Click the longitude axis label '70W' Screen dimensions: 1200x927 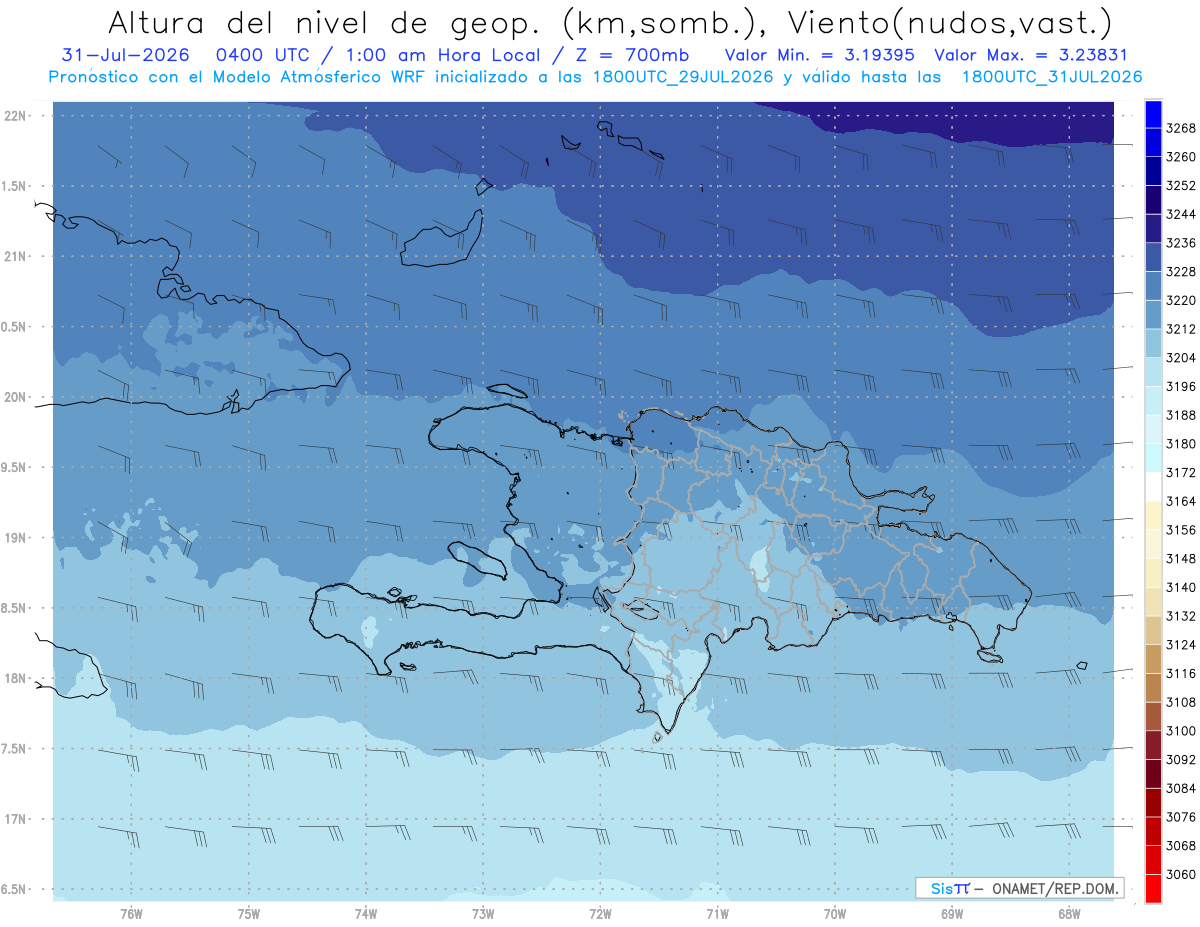coord(835,913)
